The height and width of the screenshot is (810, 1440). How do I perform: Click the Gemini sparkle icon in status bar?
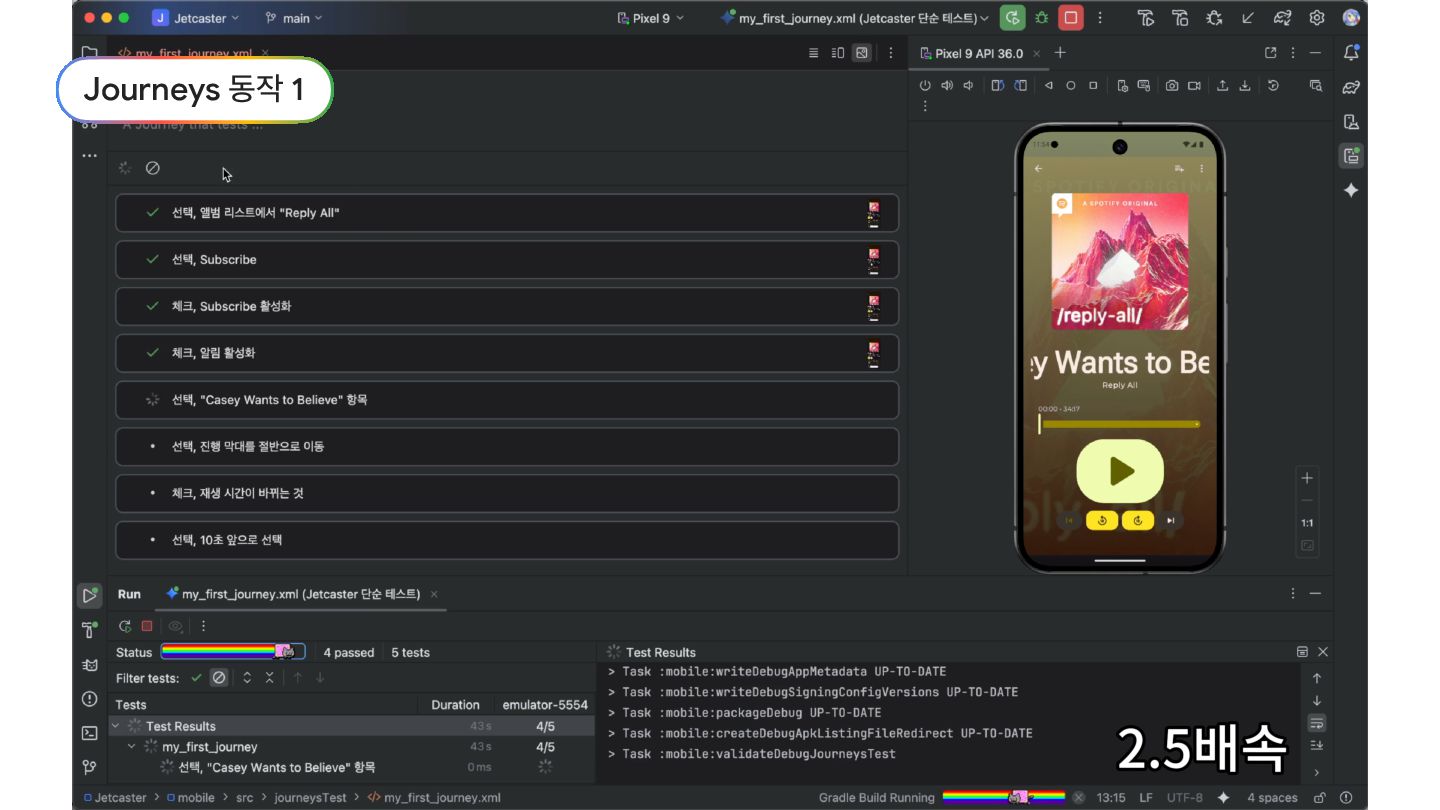pos(1222,797)
